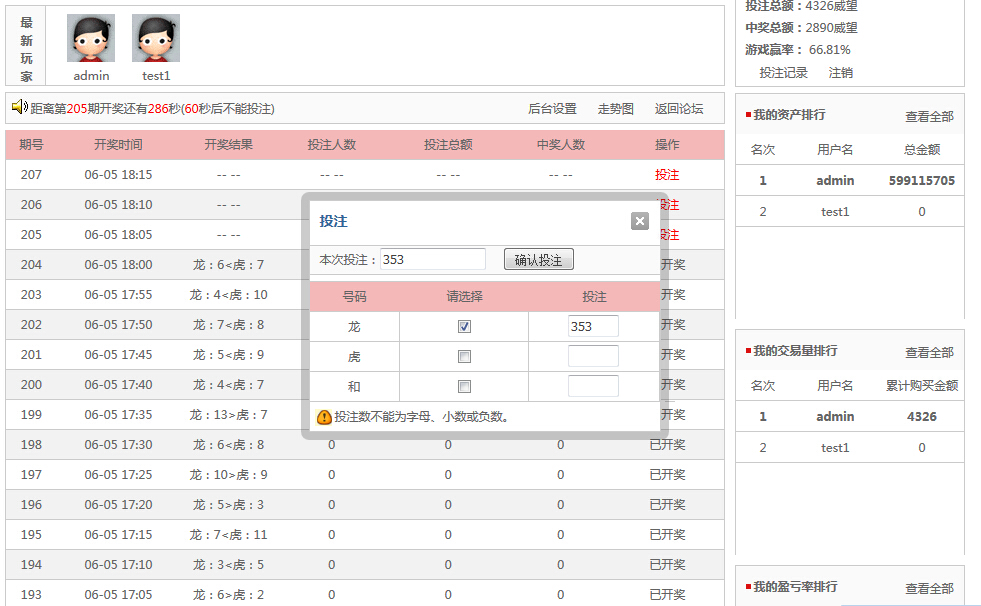View all in 我的交易量排行

(929, 353)
